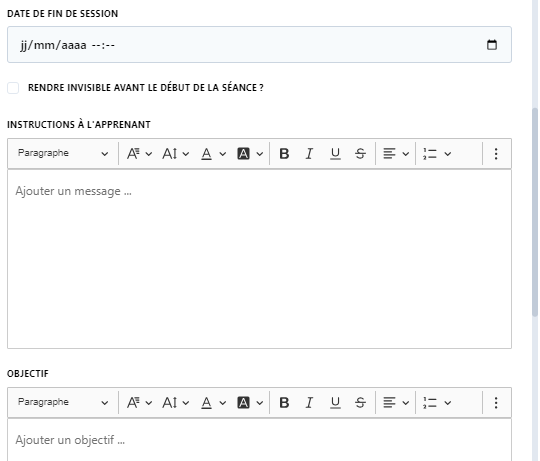Expand numbered list options in Objectif toolbar
Viewport: 540px width, 461px height.
[437, 402]
